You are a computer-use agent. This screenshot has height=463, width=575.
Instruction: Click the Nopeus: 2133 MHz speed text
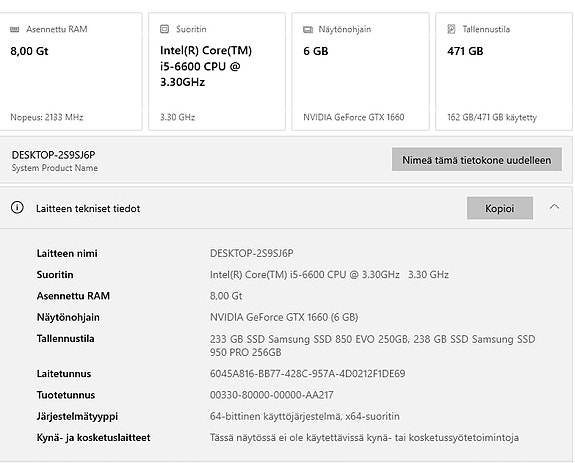[x=47, y=117]
